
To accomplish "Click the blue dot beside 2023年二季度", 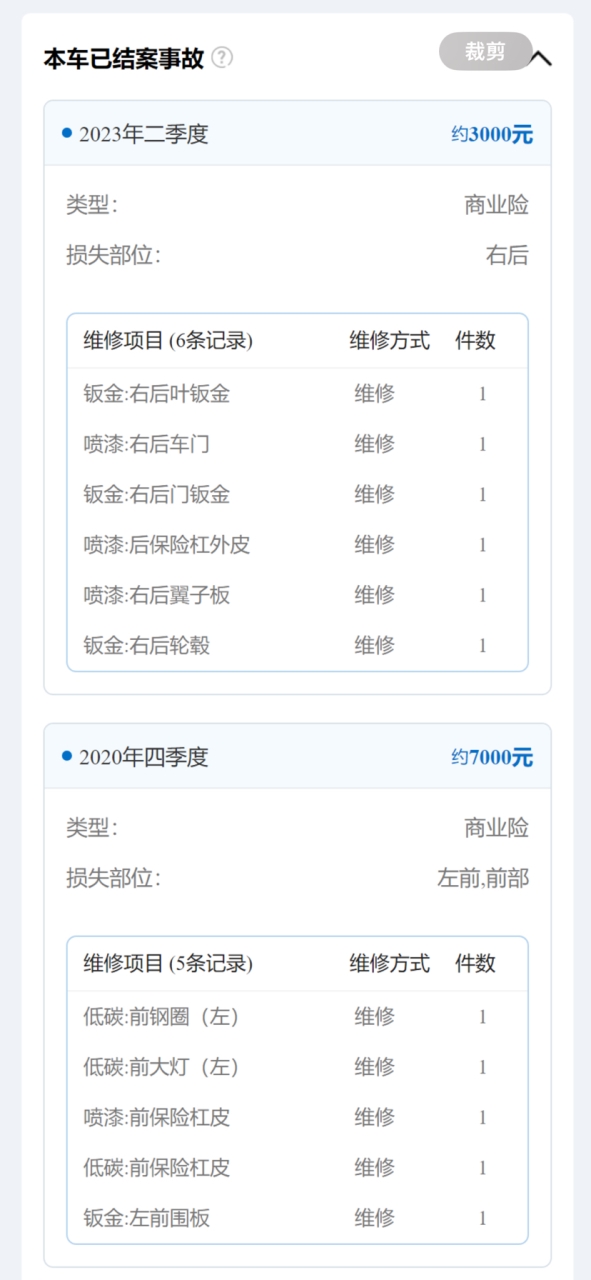I will coord(67,133).
